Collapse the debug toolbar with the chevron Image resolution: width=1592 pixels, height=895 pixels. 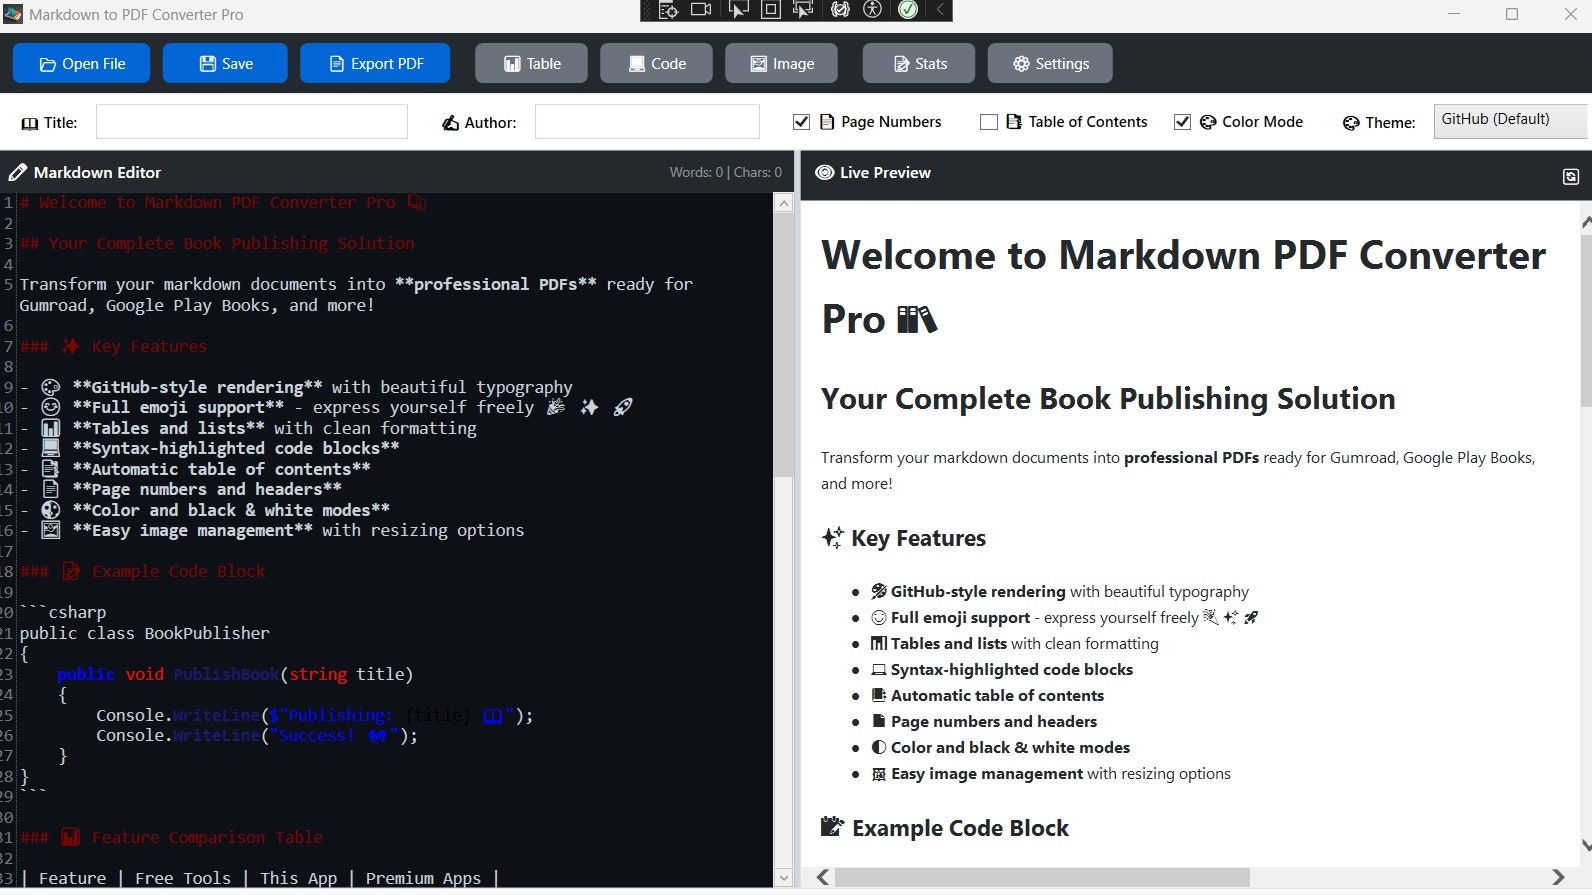pos(939,10)
